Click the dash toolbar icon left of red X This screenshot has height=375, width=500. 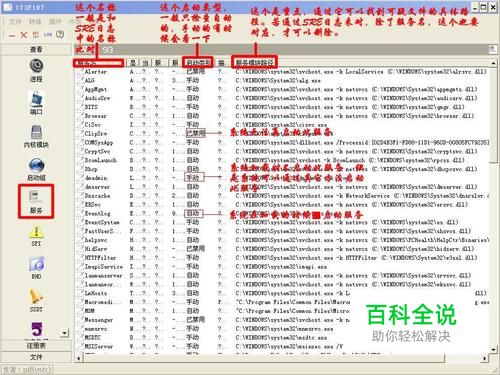[x=12, y=35]
